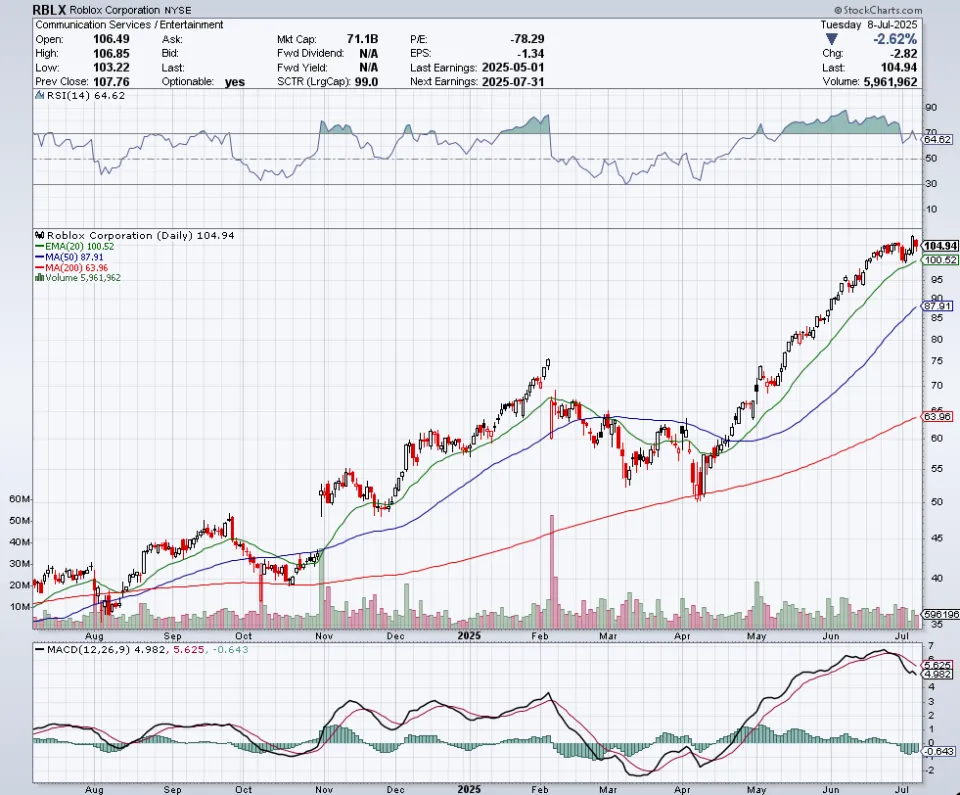This screenshot has width=960, height=795.
Task: Click the Communication Services / Entertainment sector label
Action: (x=129, y=24)
